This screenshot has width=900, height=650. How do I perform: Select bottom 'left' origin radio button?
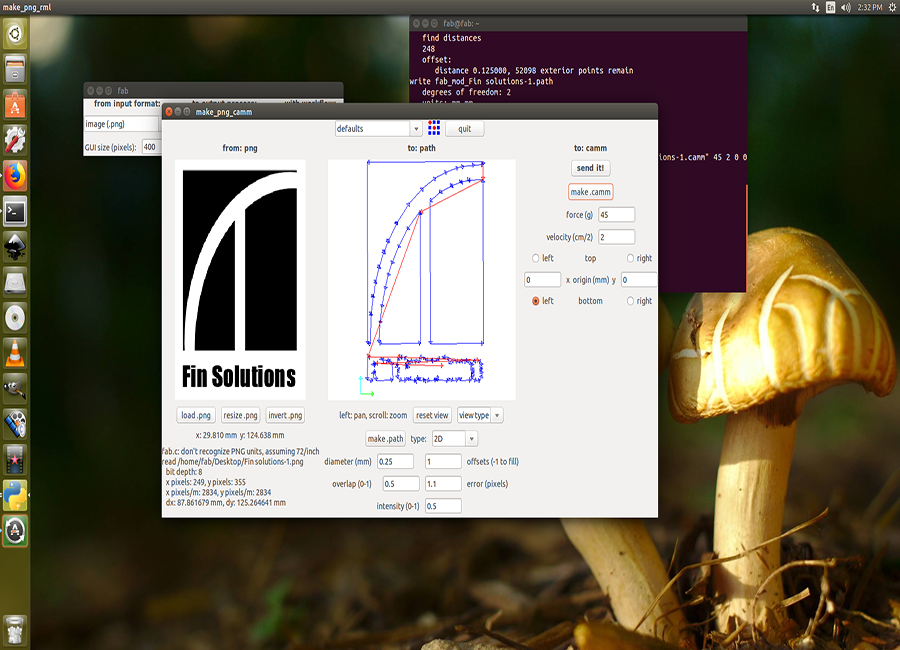tap(536, 301)
